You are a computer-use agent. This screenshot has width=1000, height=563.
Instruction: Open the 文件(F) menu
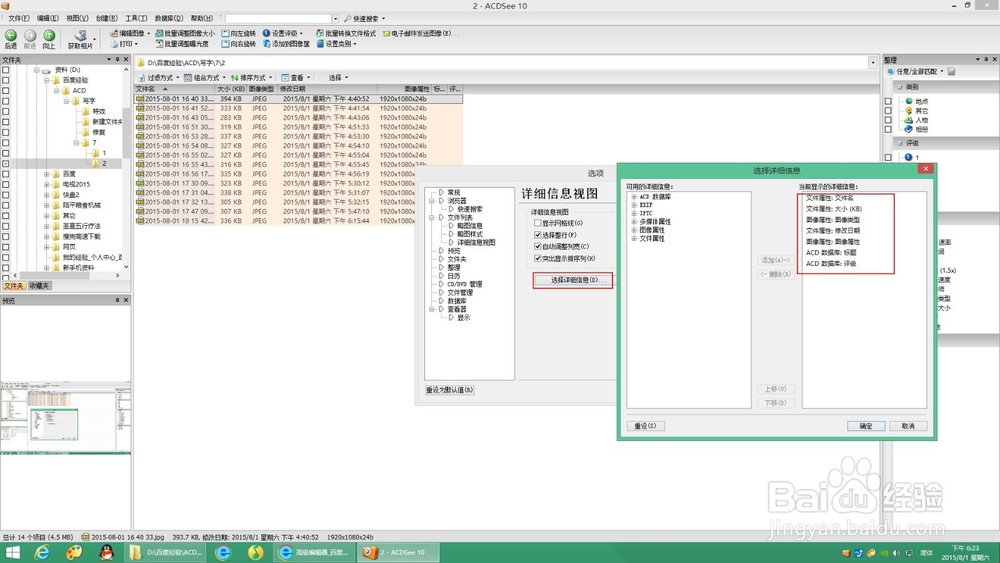click(x=18, y=18)
